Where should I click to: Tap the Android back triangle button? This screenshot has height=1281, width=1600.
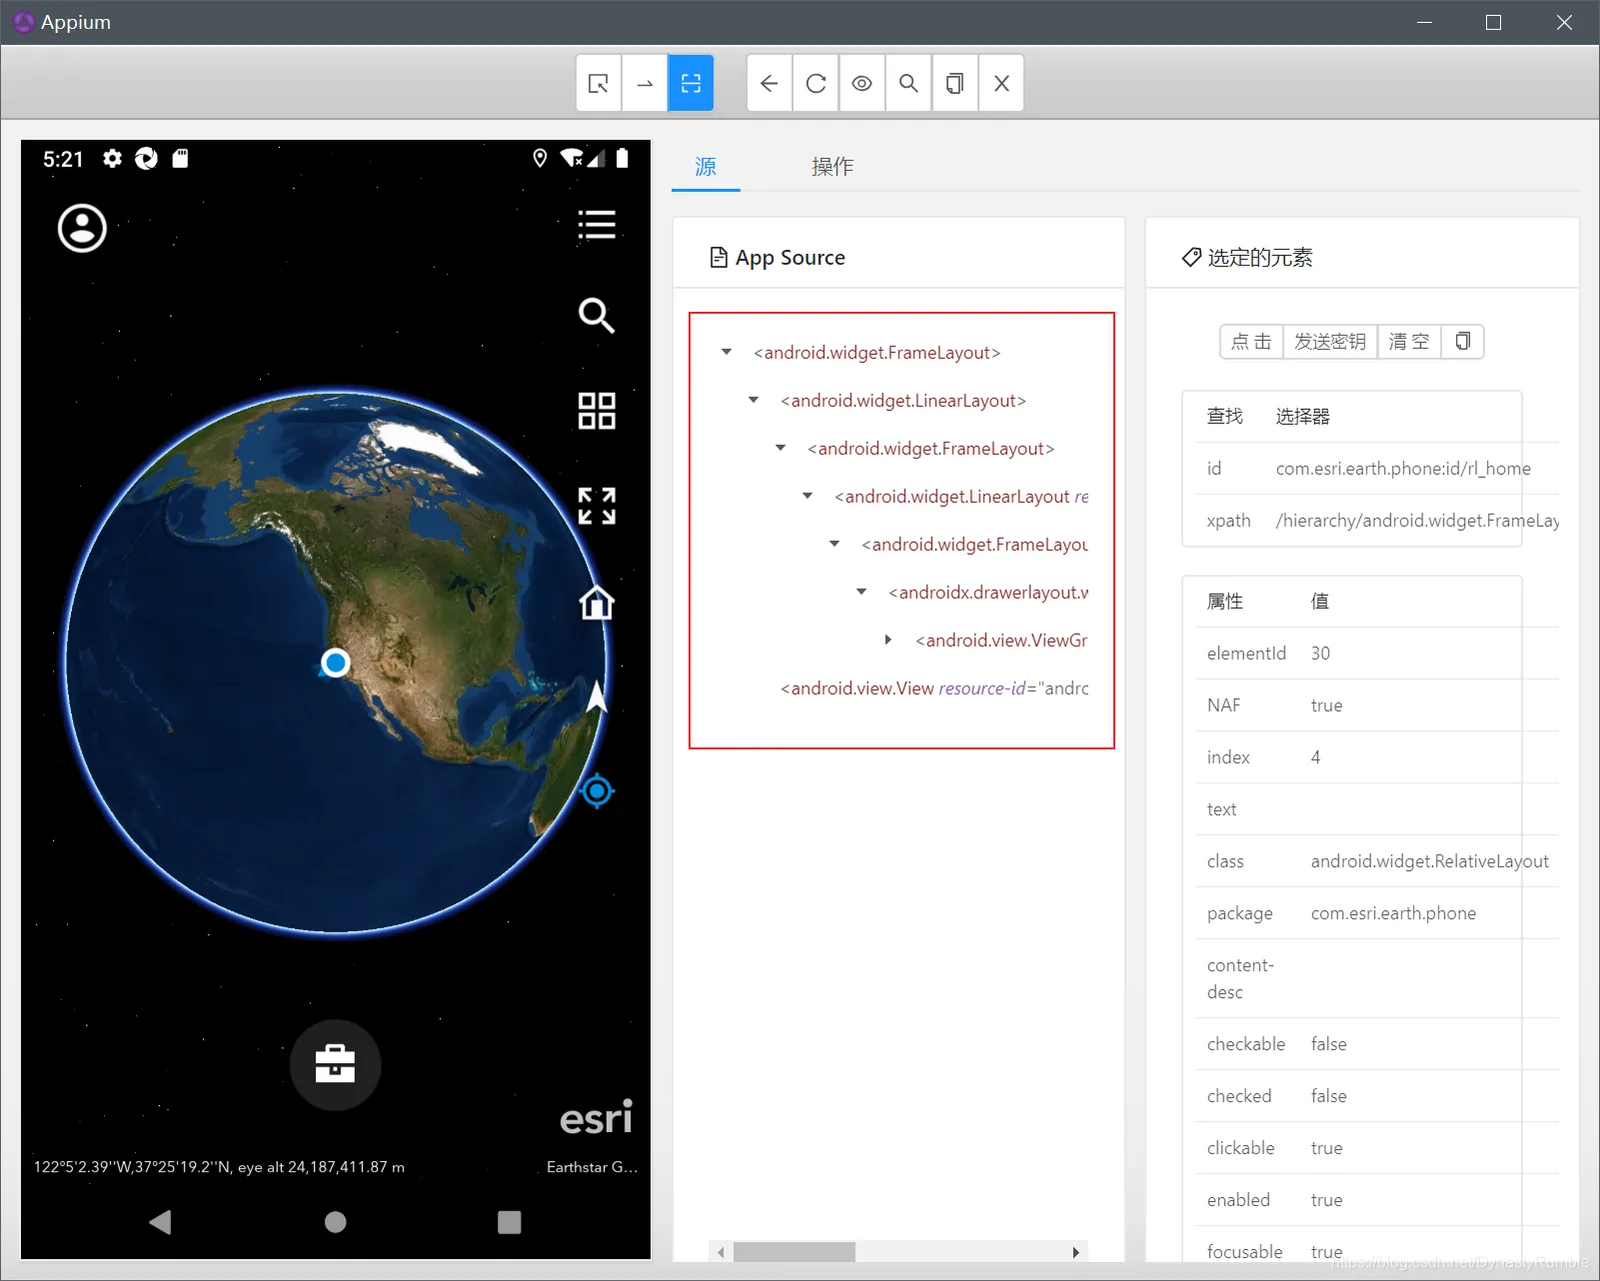point(160,1221)
